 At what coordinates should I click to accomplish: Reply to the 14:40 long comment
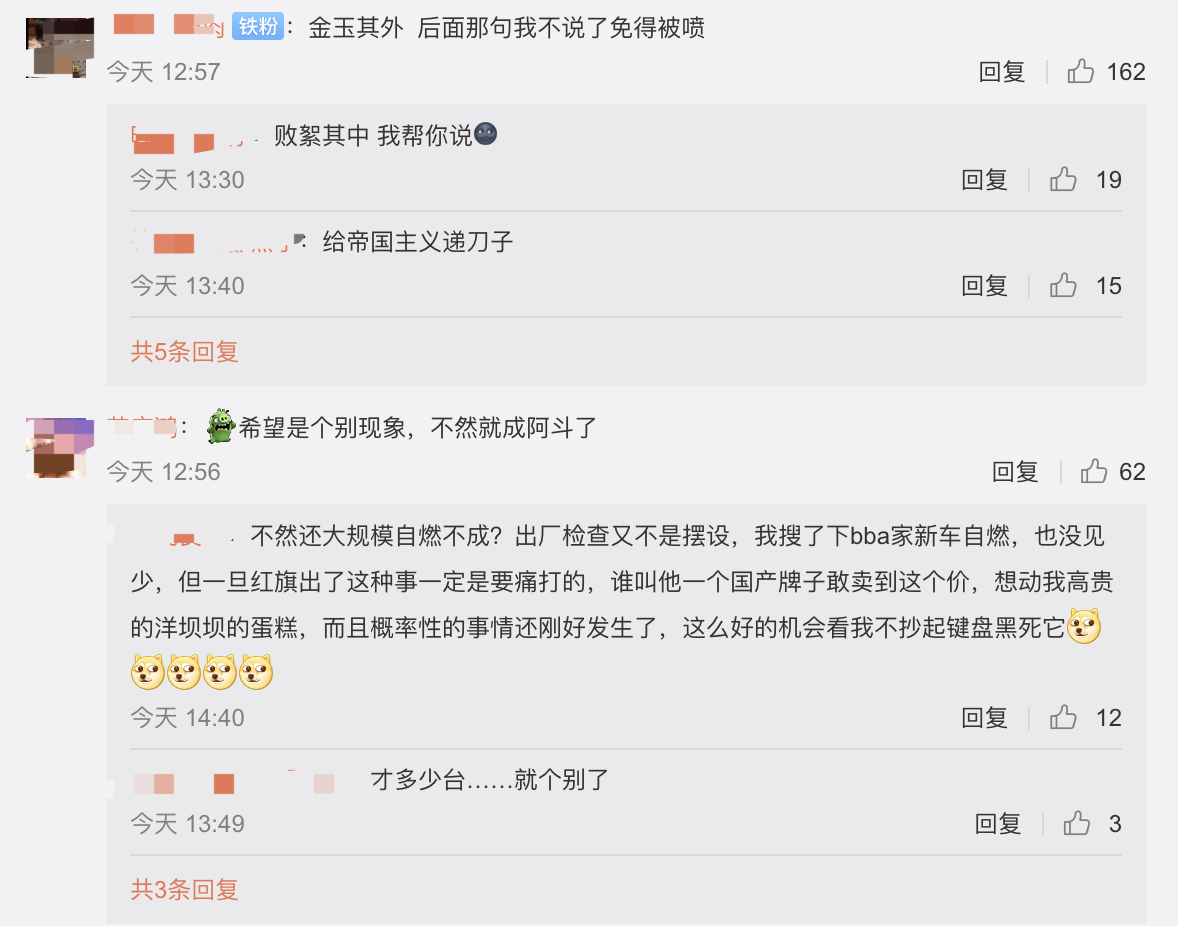984,717
